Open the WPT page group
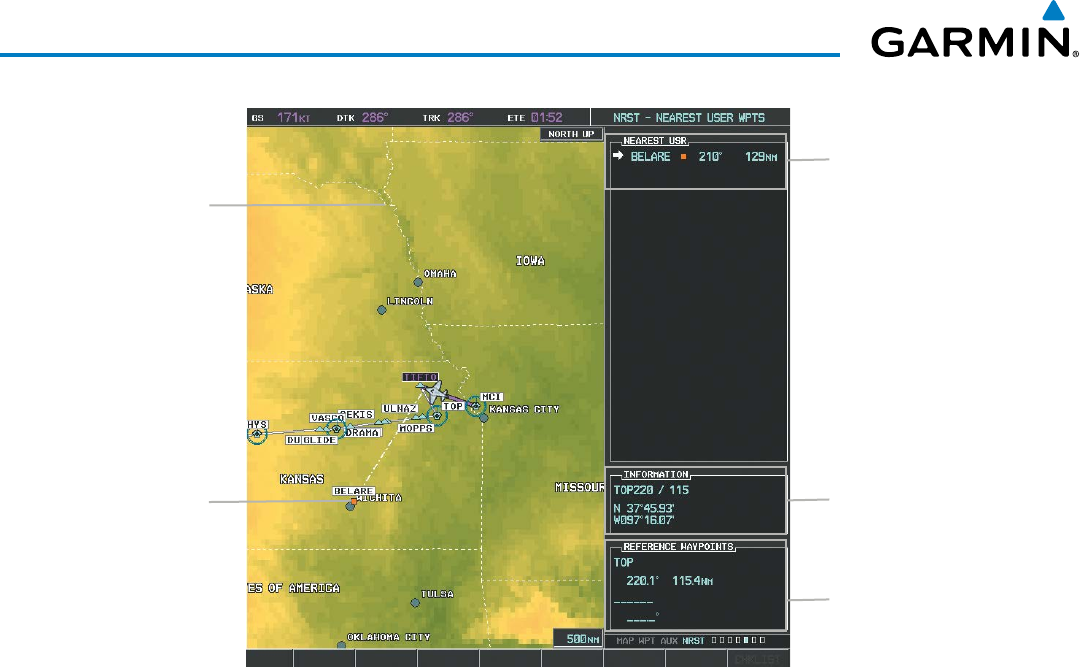 (648, 639)
